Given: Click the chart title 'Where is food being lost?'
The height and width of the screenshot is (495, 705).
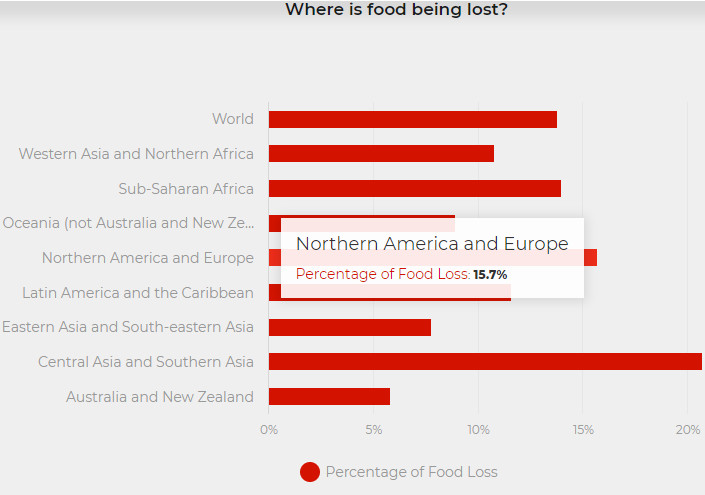Looking at the screenshot, I should click(396, 11).
